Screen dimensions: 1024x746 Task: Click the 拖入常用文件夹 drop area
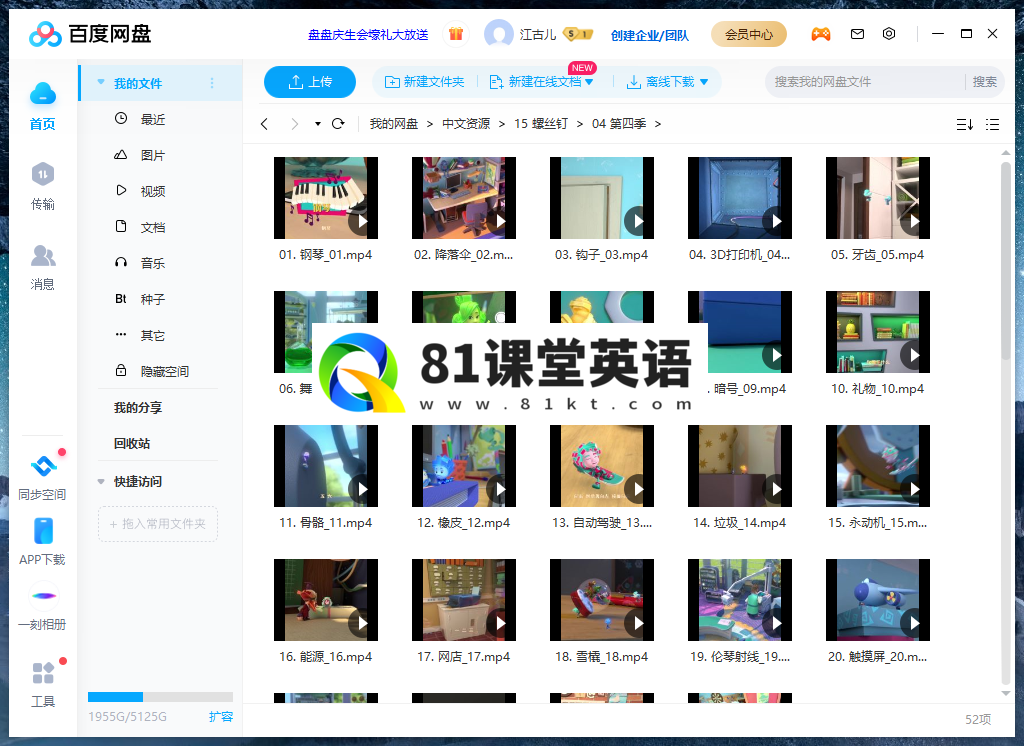157,524
